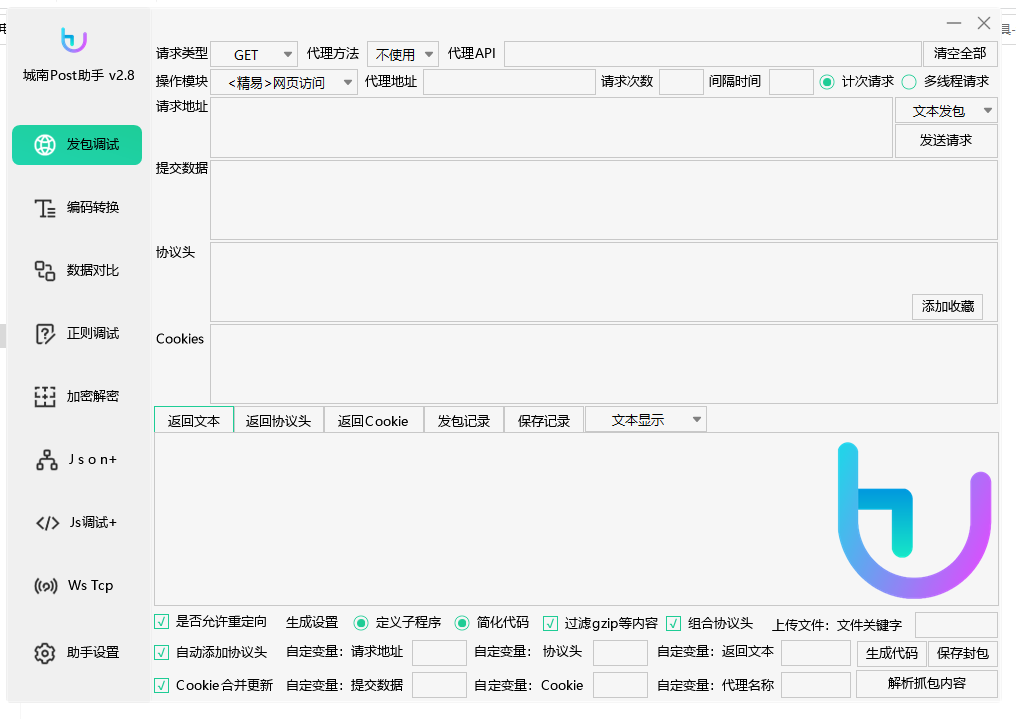Click the 加密解密 dashed-box icon
1016x719 pixels.
click(45, 397)
